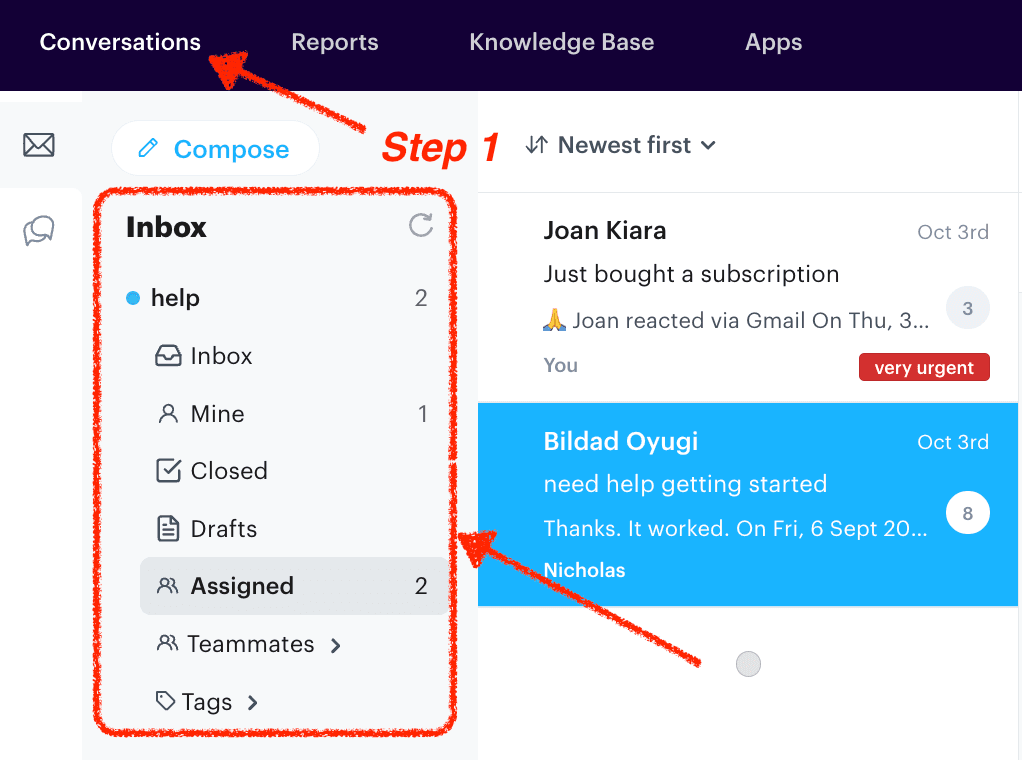This screenshot has width=1022, height=760.
Task: Switch to the Reports tab
Action: coord(334,42)
